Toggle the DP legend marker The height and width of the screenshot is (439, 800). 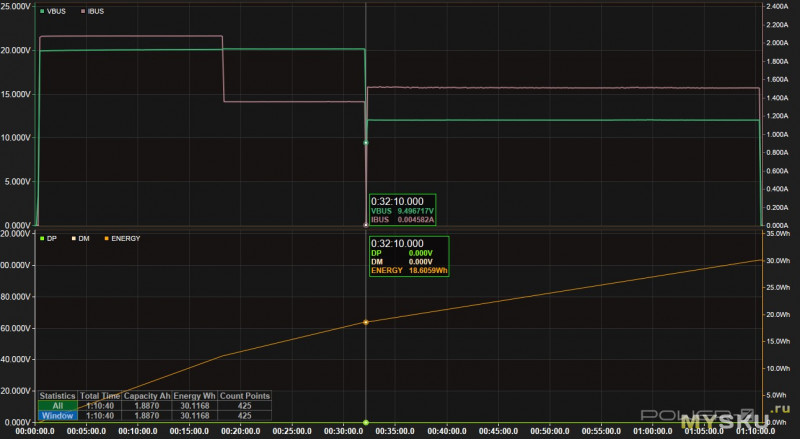[42, 238]
